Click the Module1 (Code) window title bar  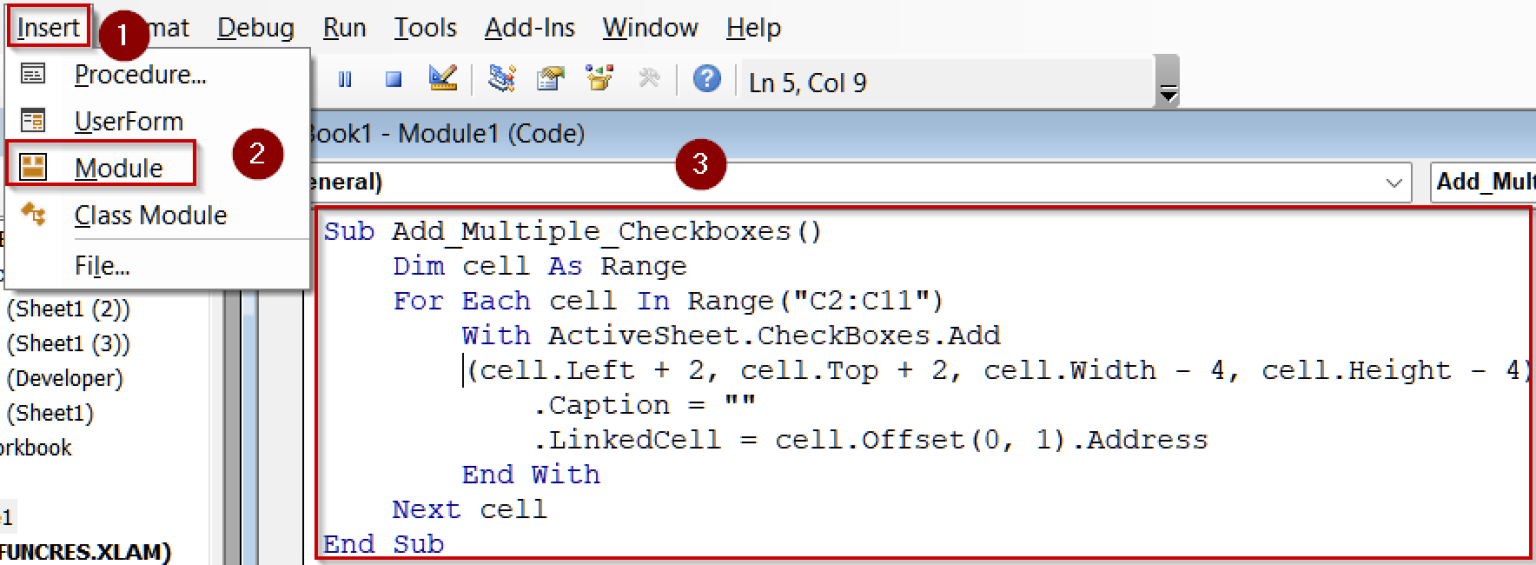pos(920,133)
